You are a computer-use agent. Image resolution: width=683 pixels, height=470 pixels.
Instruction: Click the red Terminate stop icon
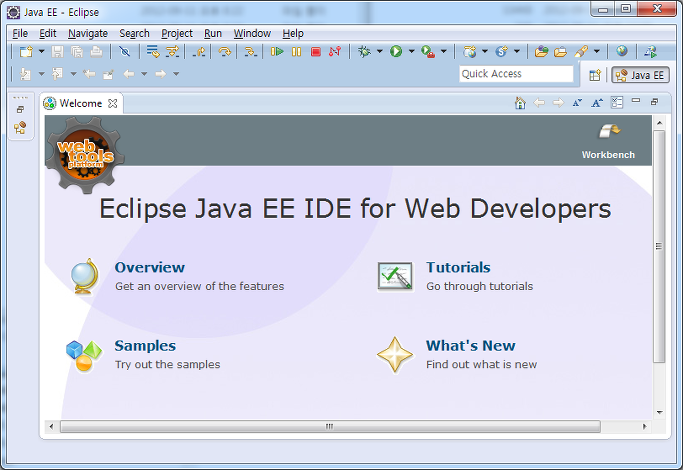[x=316, y=52]
